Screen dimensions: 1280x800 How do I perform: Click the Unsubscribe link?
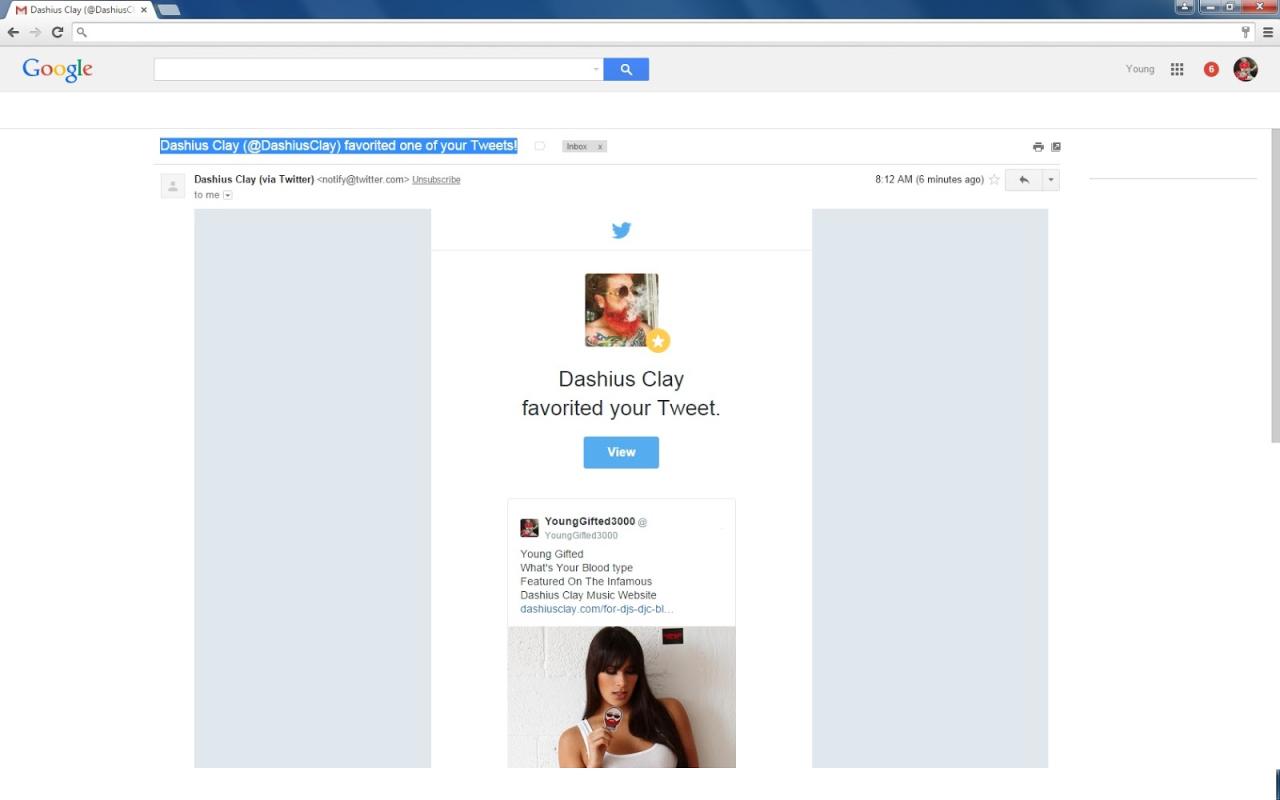(436, 180)
